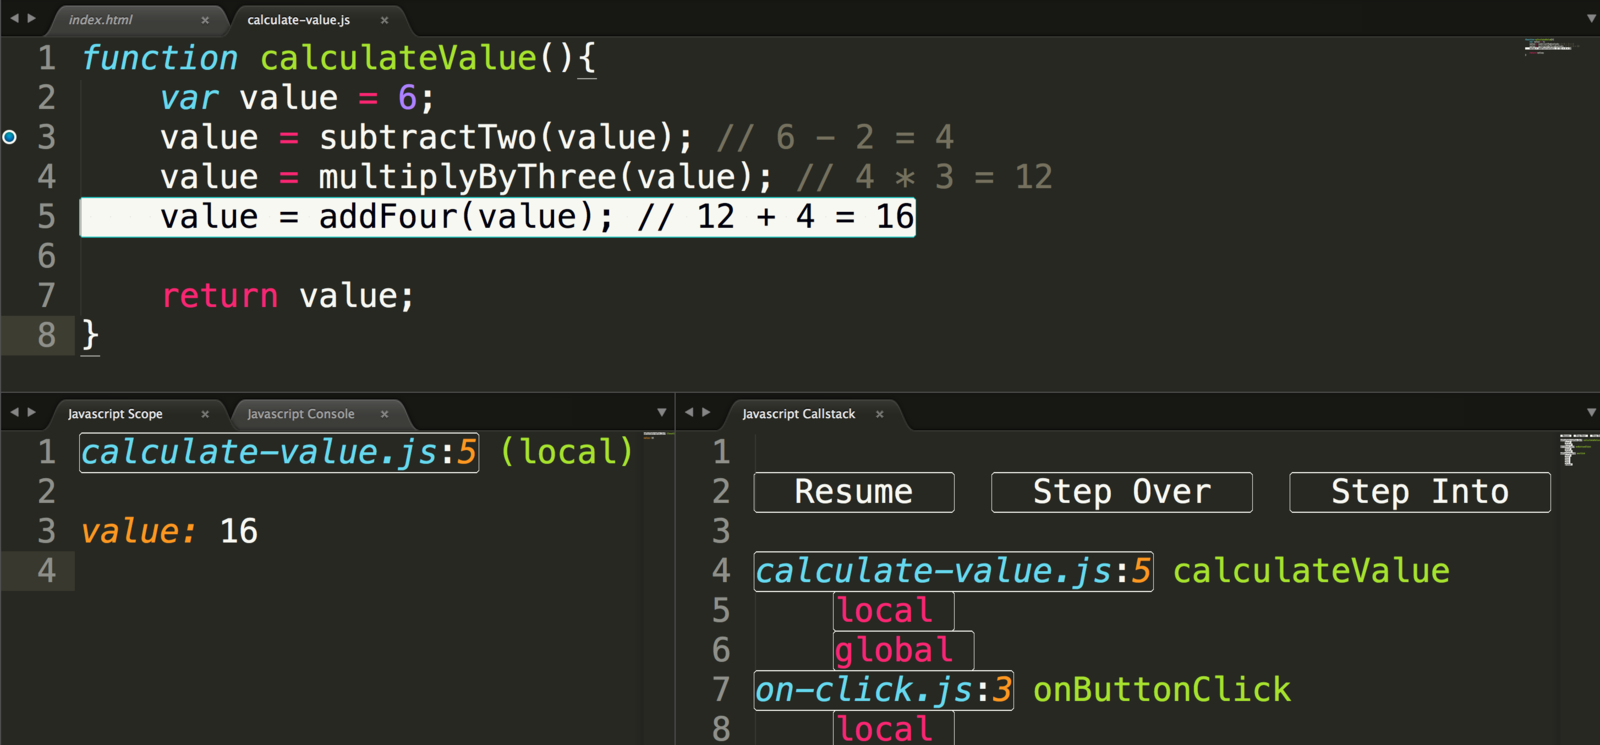Viewport: 1600px width, 745px height.
Task: Go to next tab in Callstack pane
Action: tap(706, 412)
